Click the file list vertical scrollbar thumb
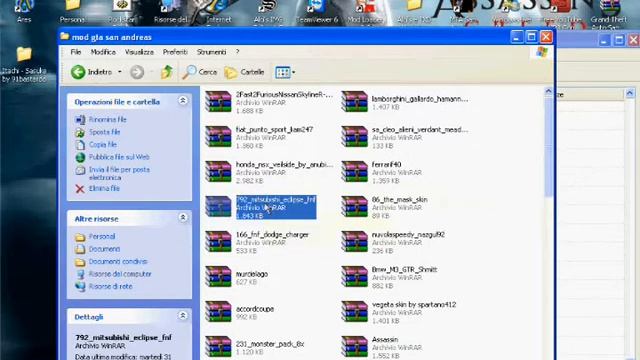 (549, 146)
